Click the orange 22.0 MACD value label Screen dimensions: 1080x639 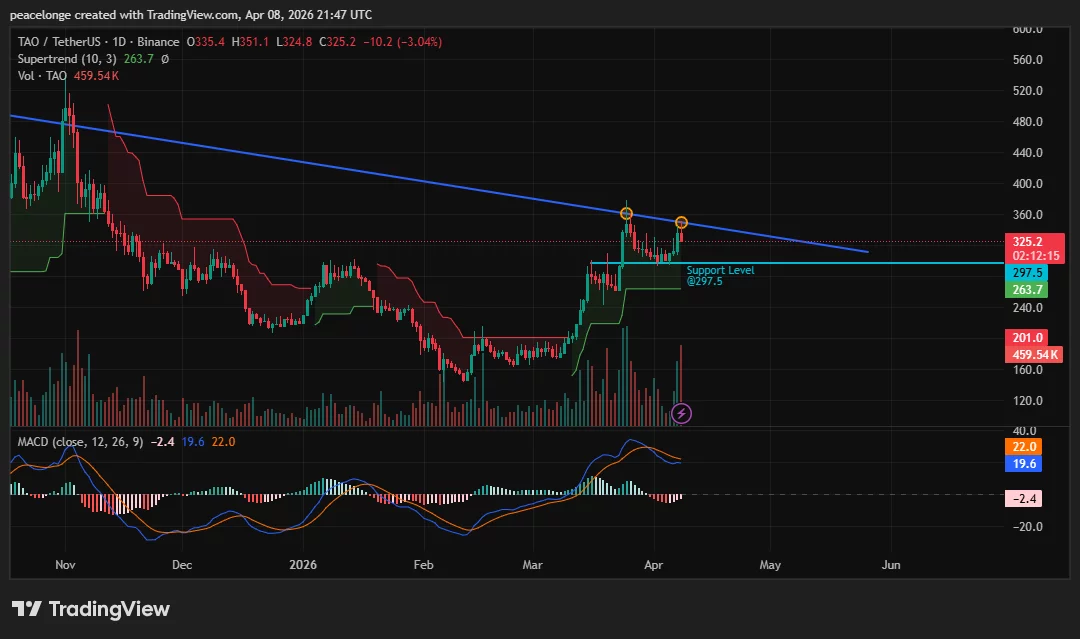[1023, 445]
